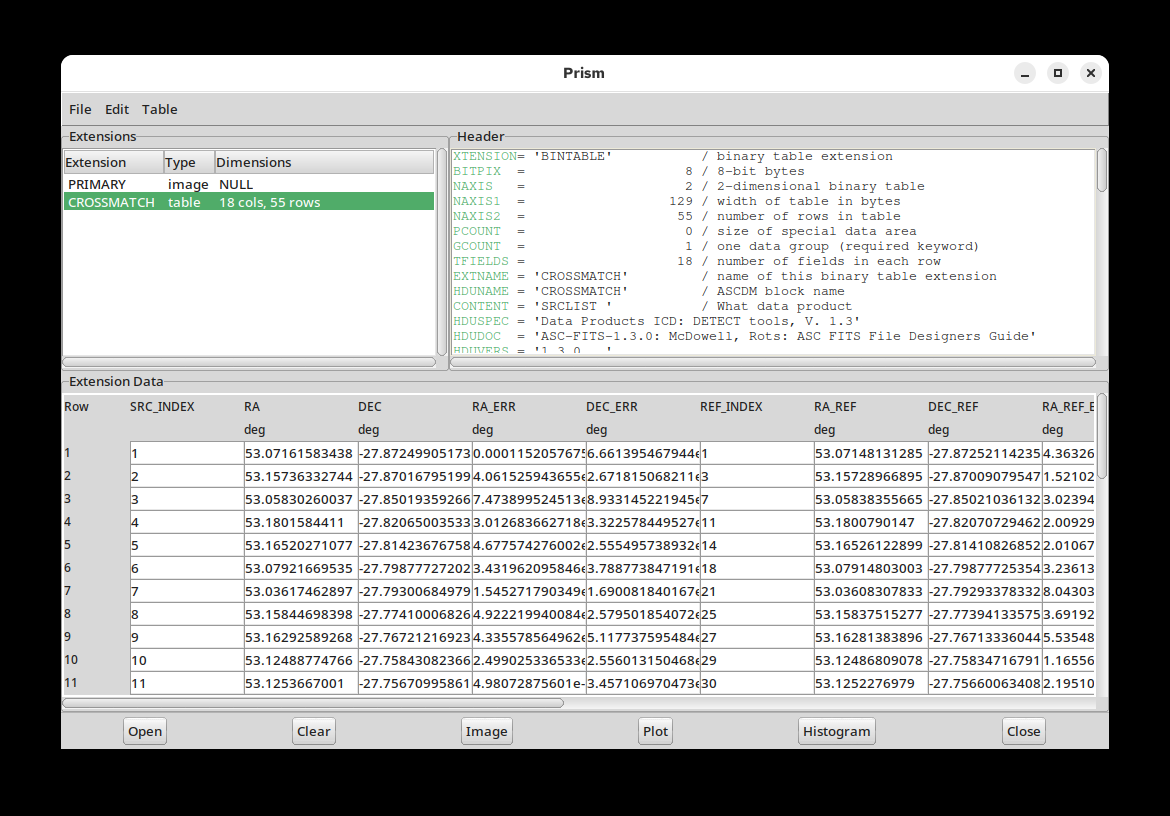This screenshot has width=1170, height=816.
Task: Click the Extension Data vertical scrollbar
Action: tap(1102, 437)
